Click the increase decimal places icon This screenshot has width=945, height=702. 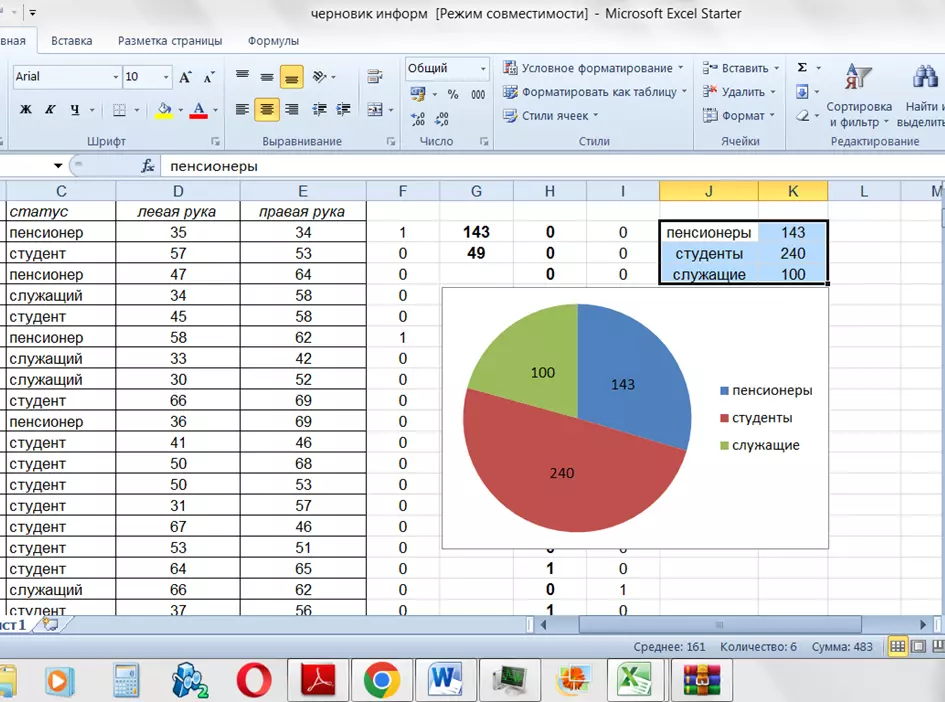[418, 118]
